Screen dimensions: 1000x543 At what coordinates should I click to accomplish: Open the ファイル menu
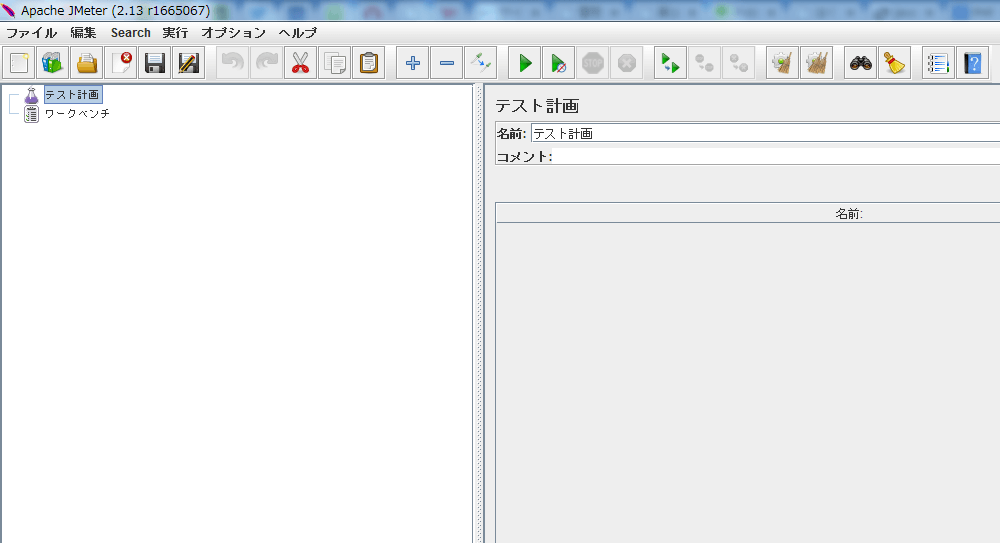(x=31, y=33)
